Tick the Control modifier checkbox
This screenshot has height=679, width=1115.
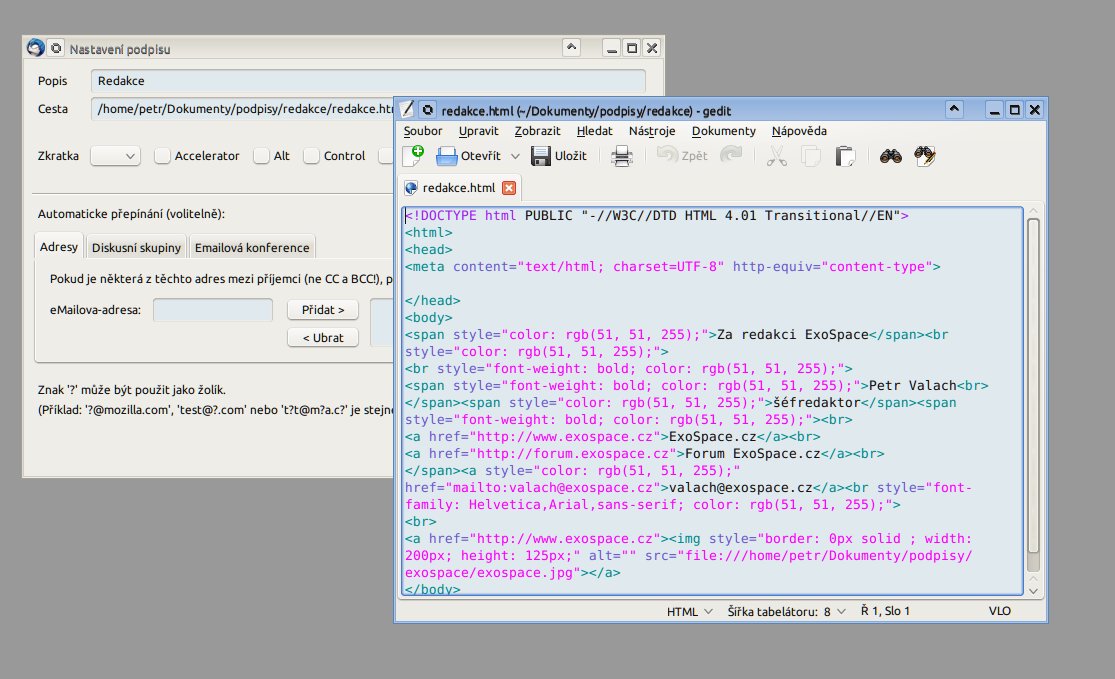click(x=311, y=156)
